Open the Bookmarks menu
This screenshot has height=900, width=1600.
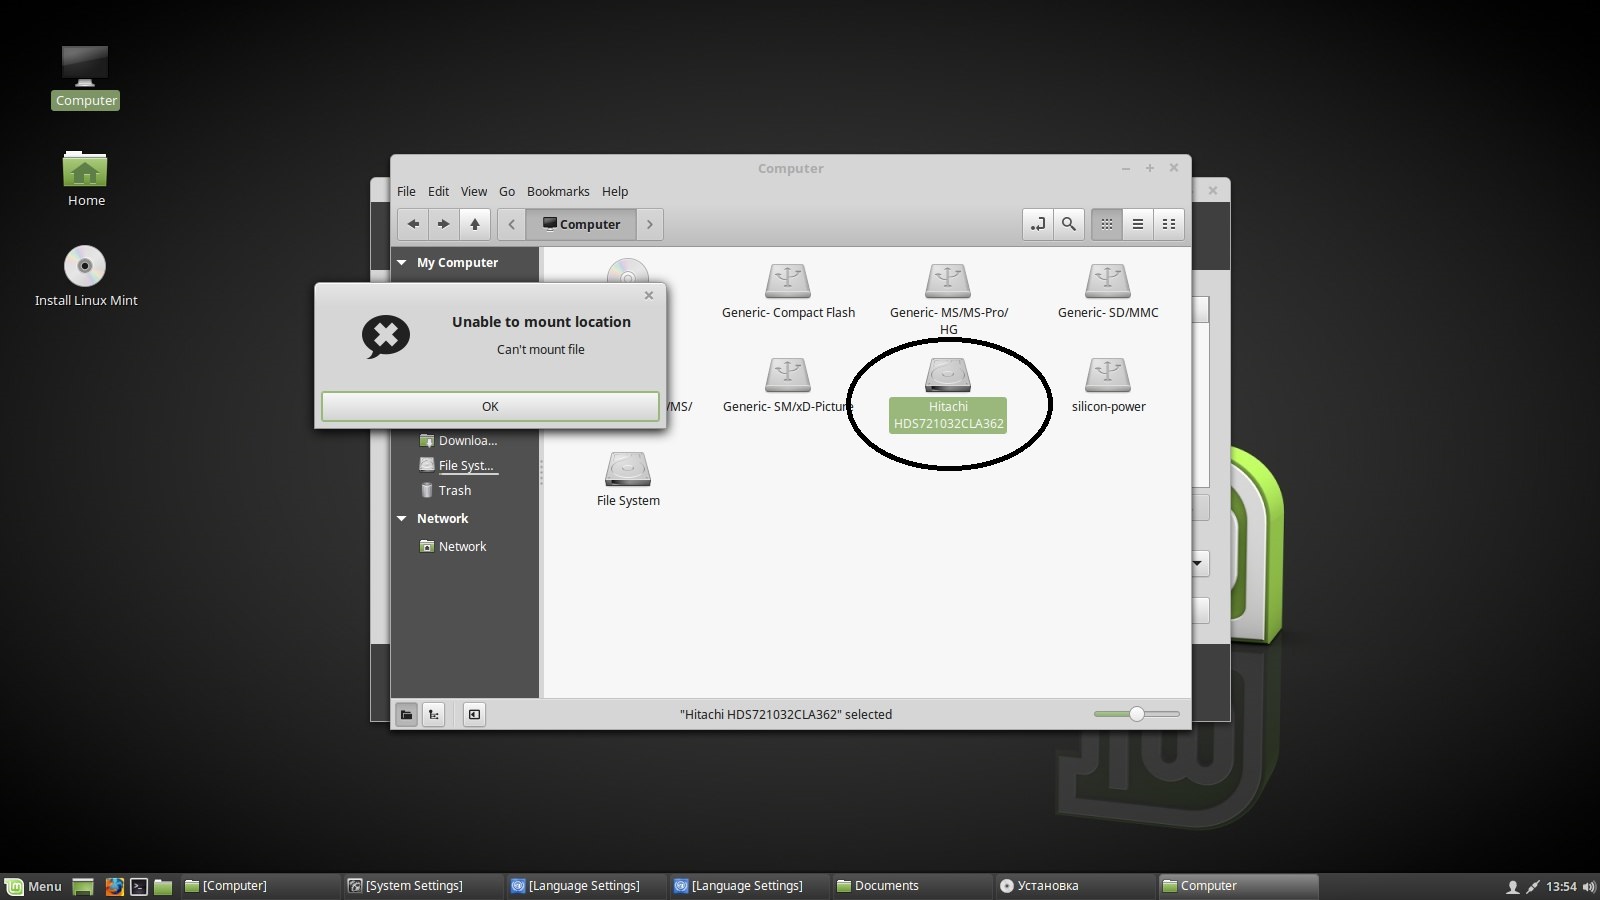pos(557,192)
